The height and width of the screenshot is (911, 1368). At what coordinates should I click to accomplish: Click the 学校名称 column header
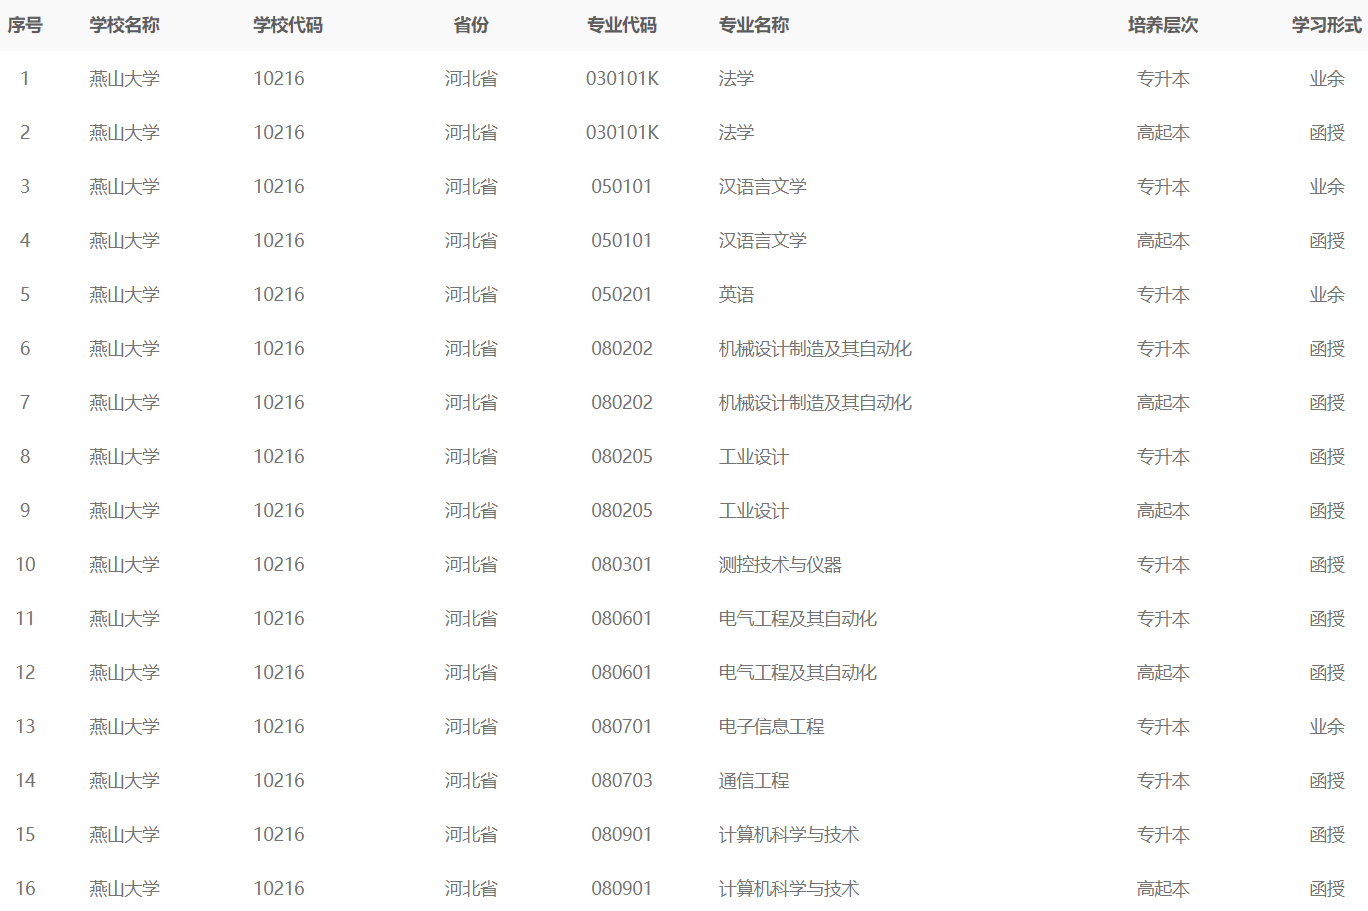[x=124, y=25]
